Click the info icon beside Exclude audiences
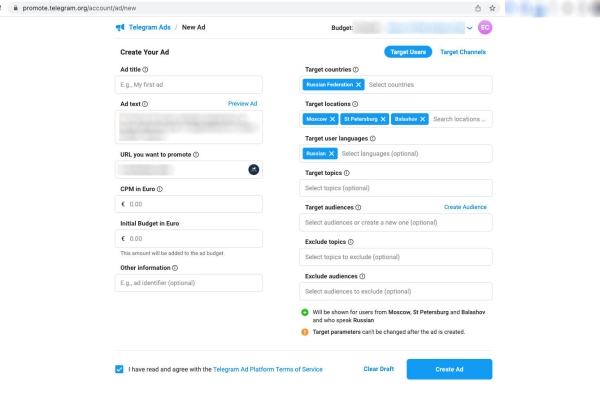Screen dimensions: 600x401 point(362,276)
